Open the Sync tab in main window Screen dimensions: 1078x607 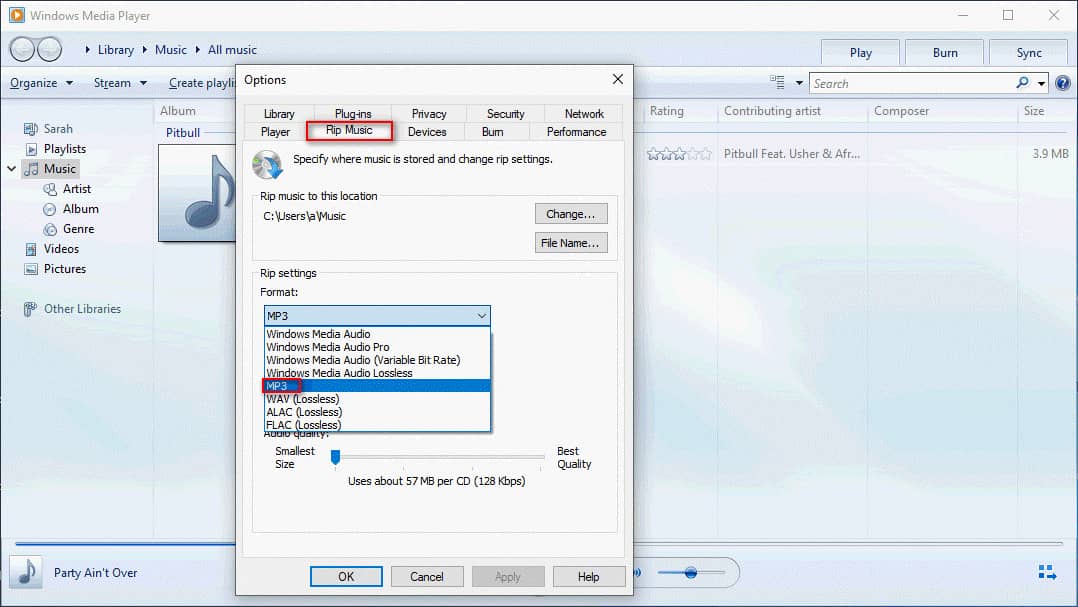coord(1029,53)
